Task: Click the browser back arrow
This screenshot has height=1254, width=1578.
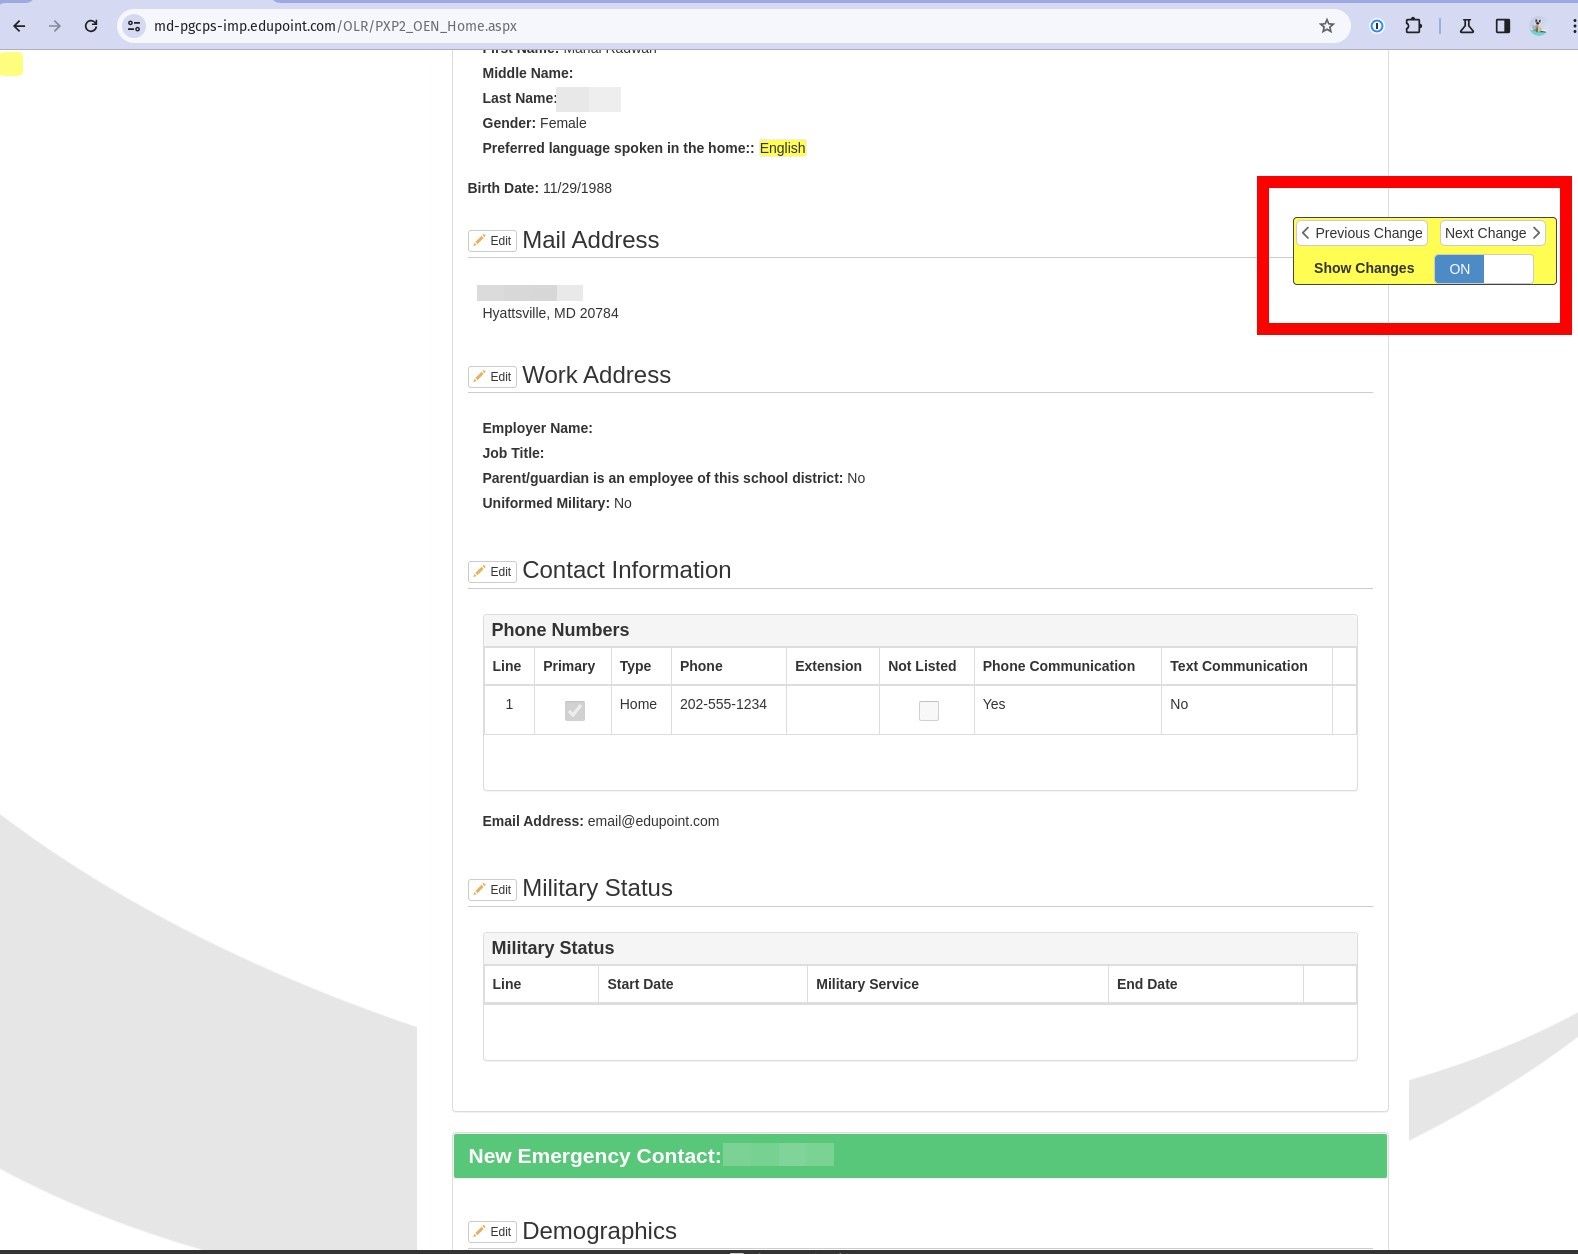Action: tap(19, 26)
